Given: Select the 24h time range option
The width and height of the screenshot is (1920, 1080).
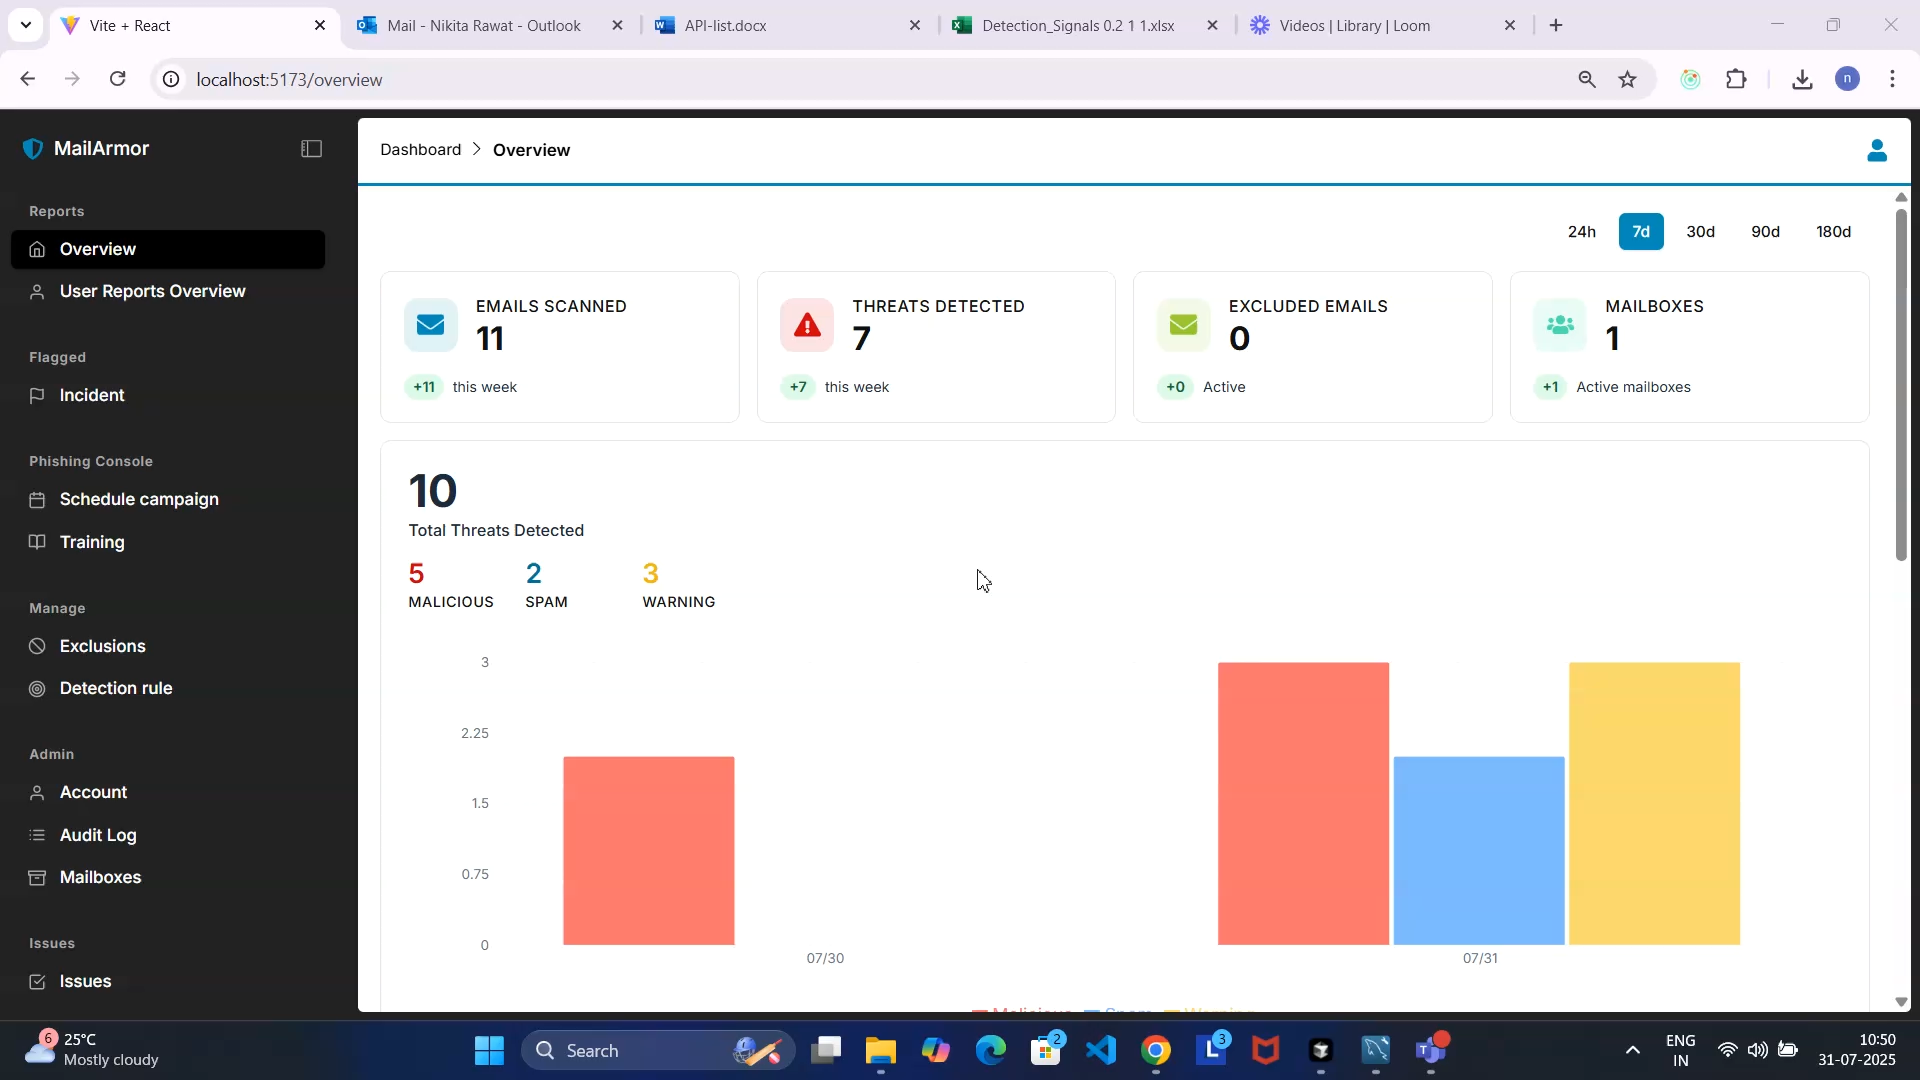Looking at the screenshot, I should click(x=1581, y=231).
